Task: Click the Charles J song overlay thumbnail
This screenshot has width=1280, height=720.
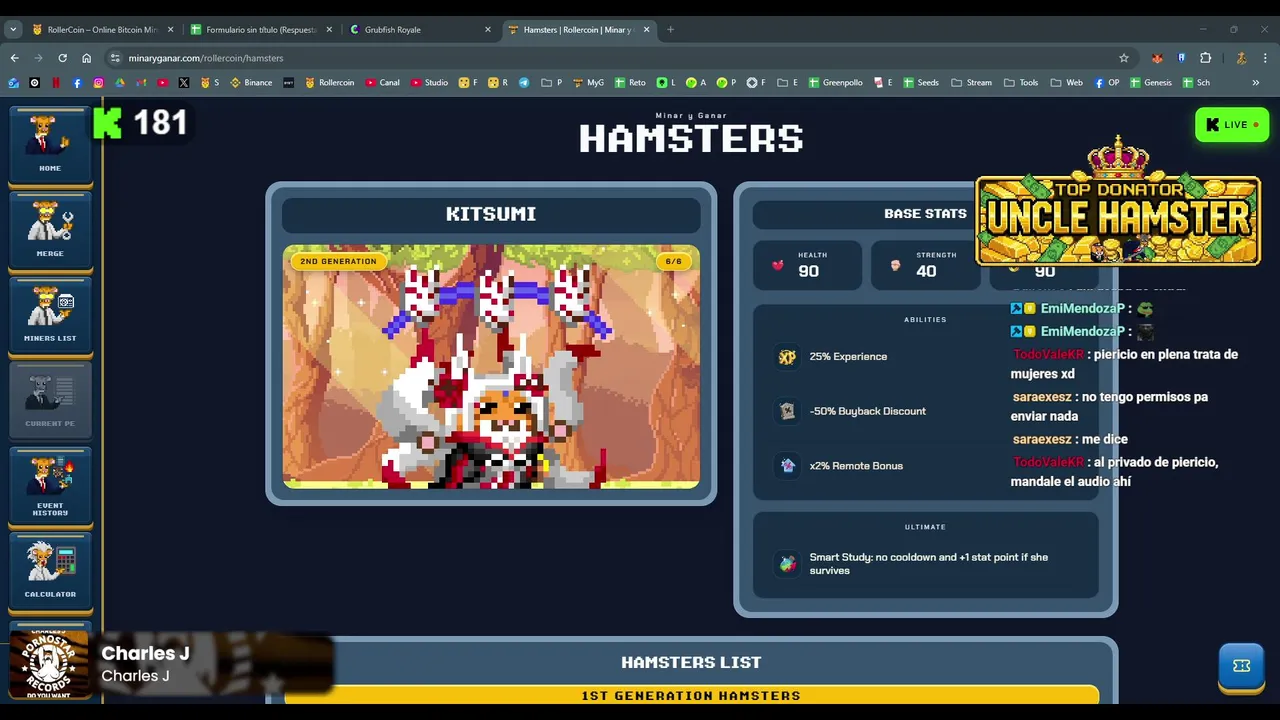Action: click(x=49, y=662)
